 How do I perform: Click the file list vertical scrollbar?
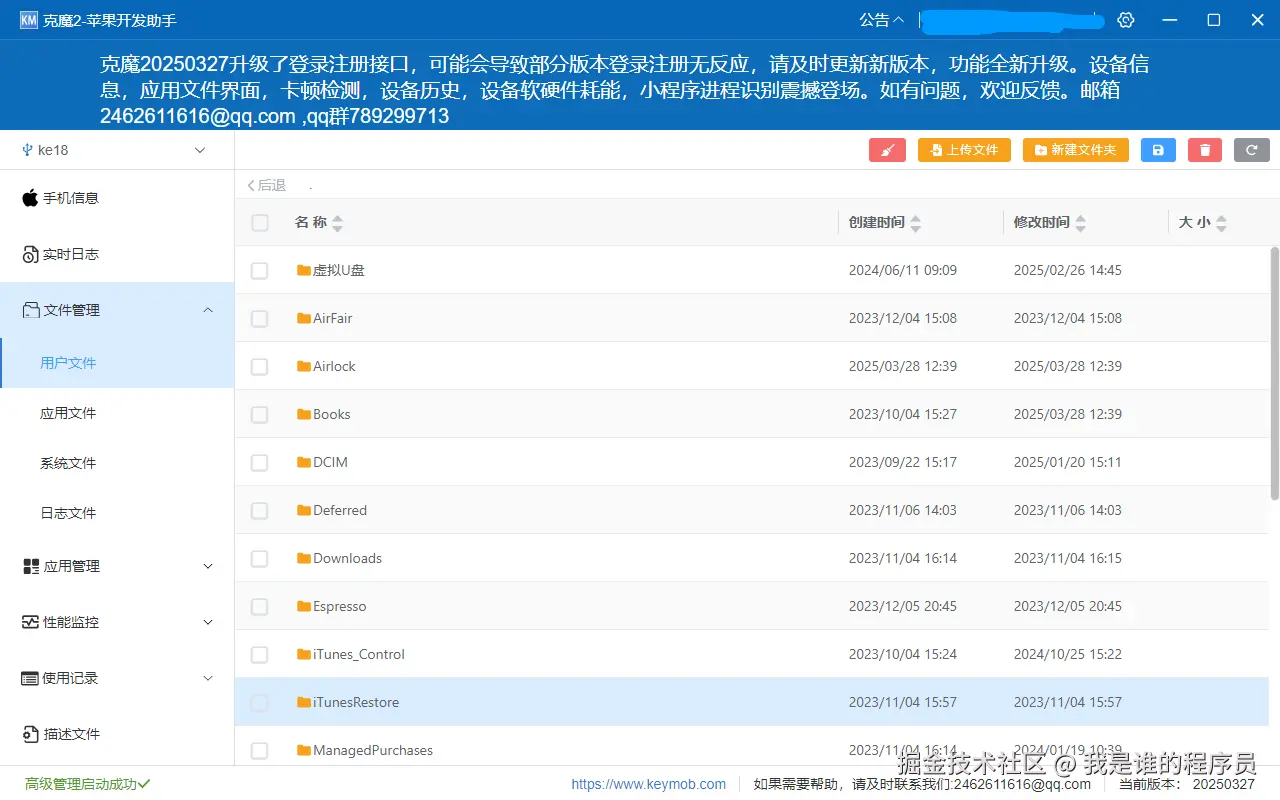[x=1274, y=373]
